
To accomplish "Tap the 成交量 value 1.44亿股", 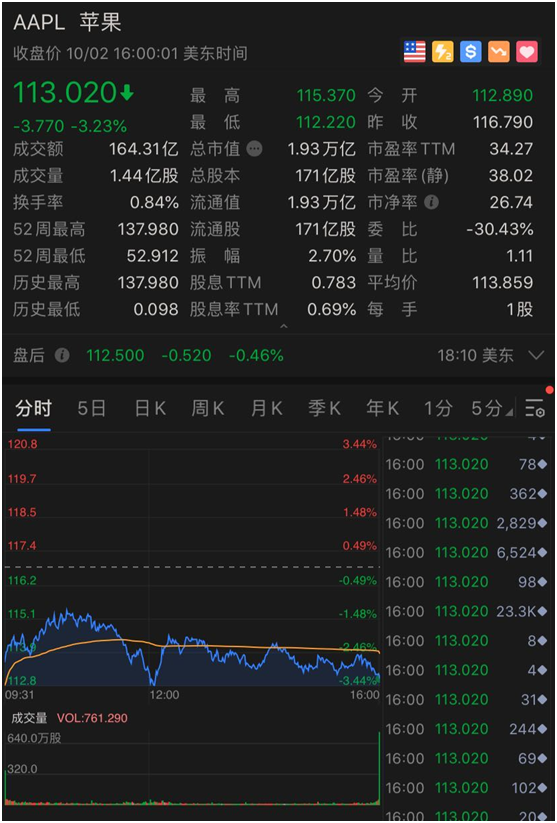I will (144, 176).
